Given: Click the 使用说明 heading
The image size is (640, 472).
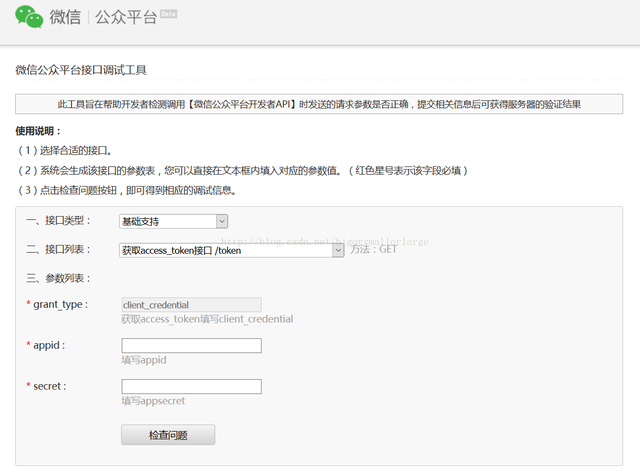Looking at the screenshot, I should tap(38, 131).
